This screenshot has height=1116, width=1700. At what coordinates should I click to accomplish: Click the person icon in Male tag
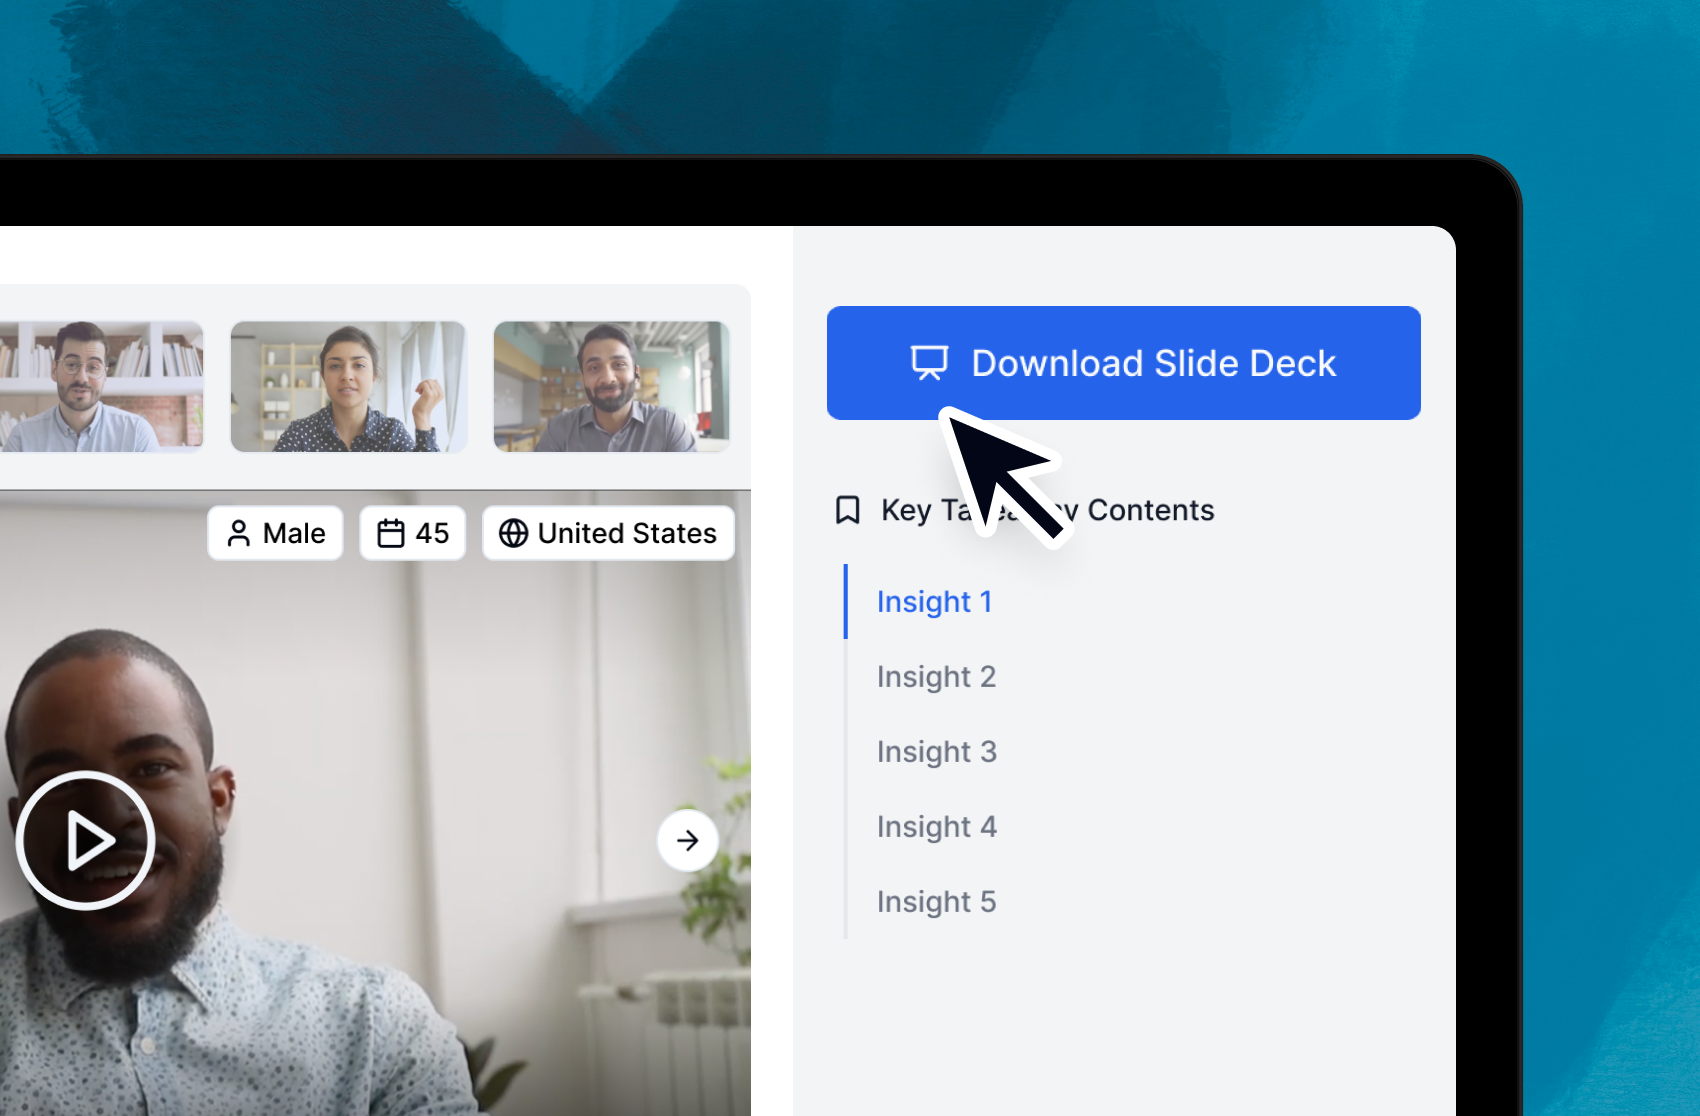click(x=238, y=534)
